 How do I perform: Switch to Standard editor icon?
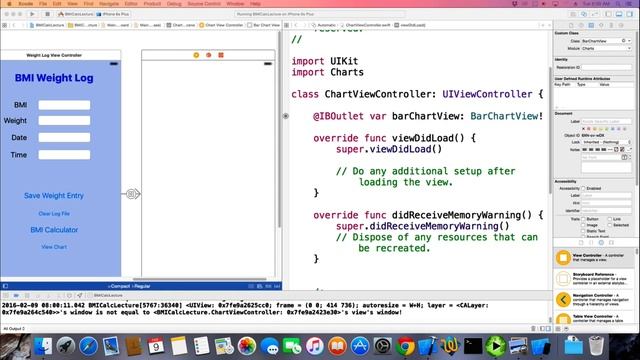(x=573, y=14)
